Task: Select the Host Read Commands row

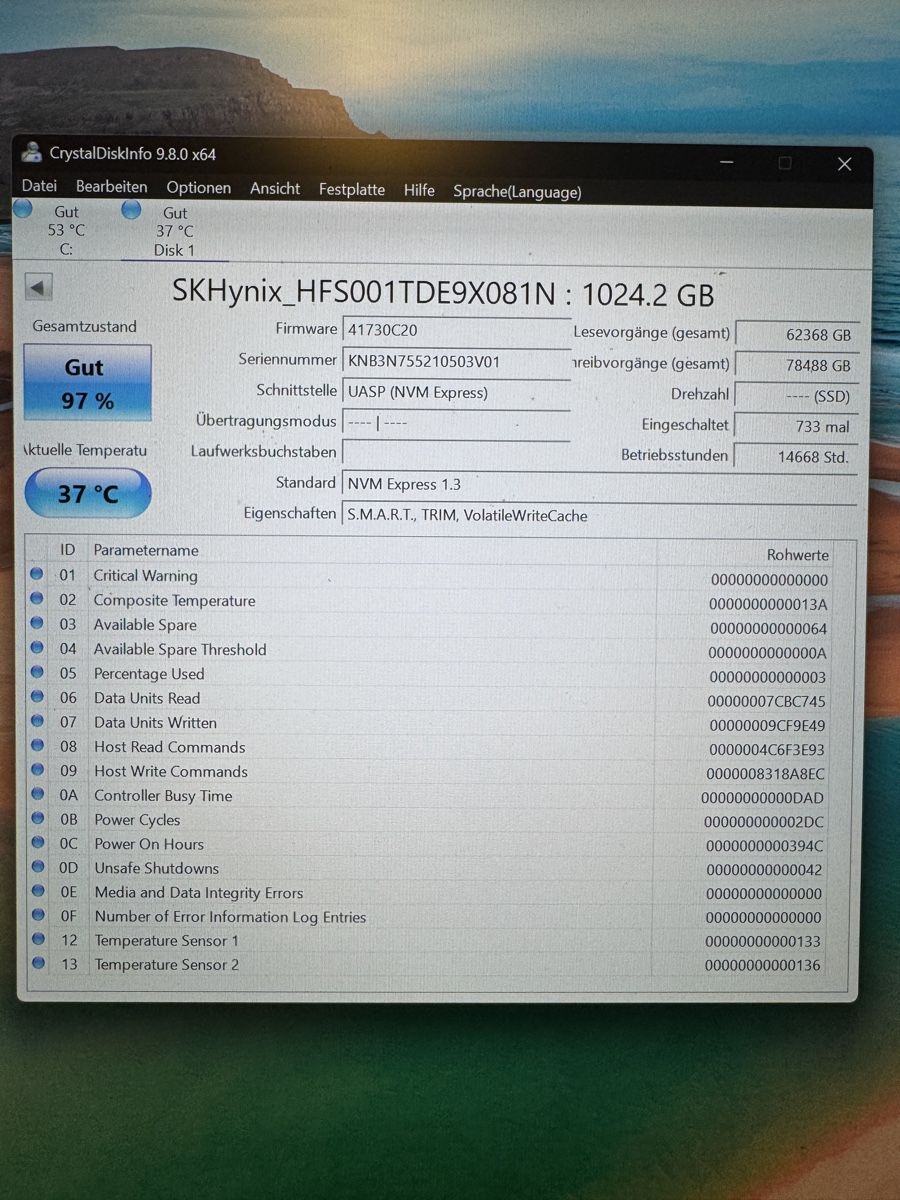Action: pyautogui.click(x=430, y=748)
